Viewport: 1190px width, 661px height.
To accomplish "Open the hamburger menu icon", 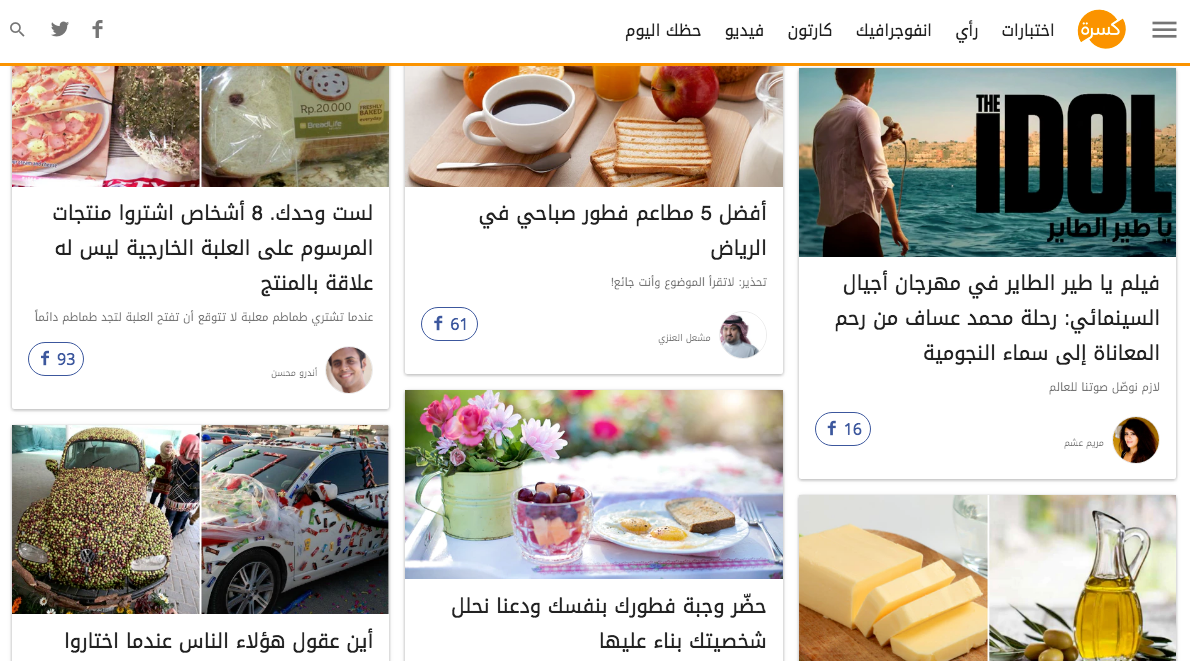I will click(x=1163, y=30).
